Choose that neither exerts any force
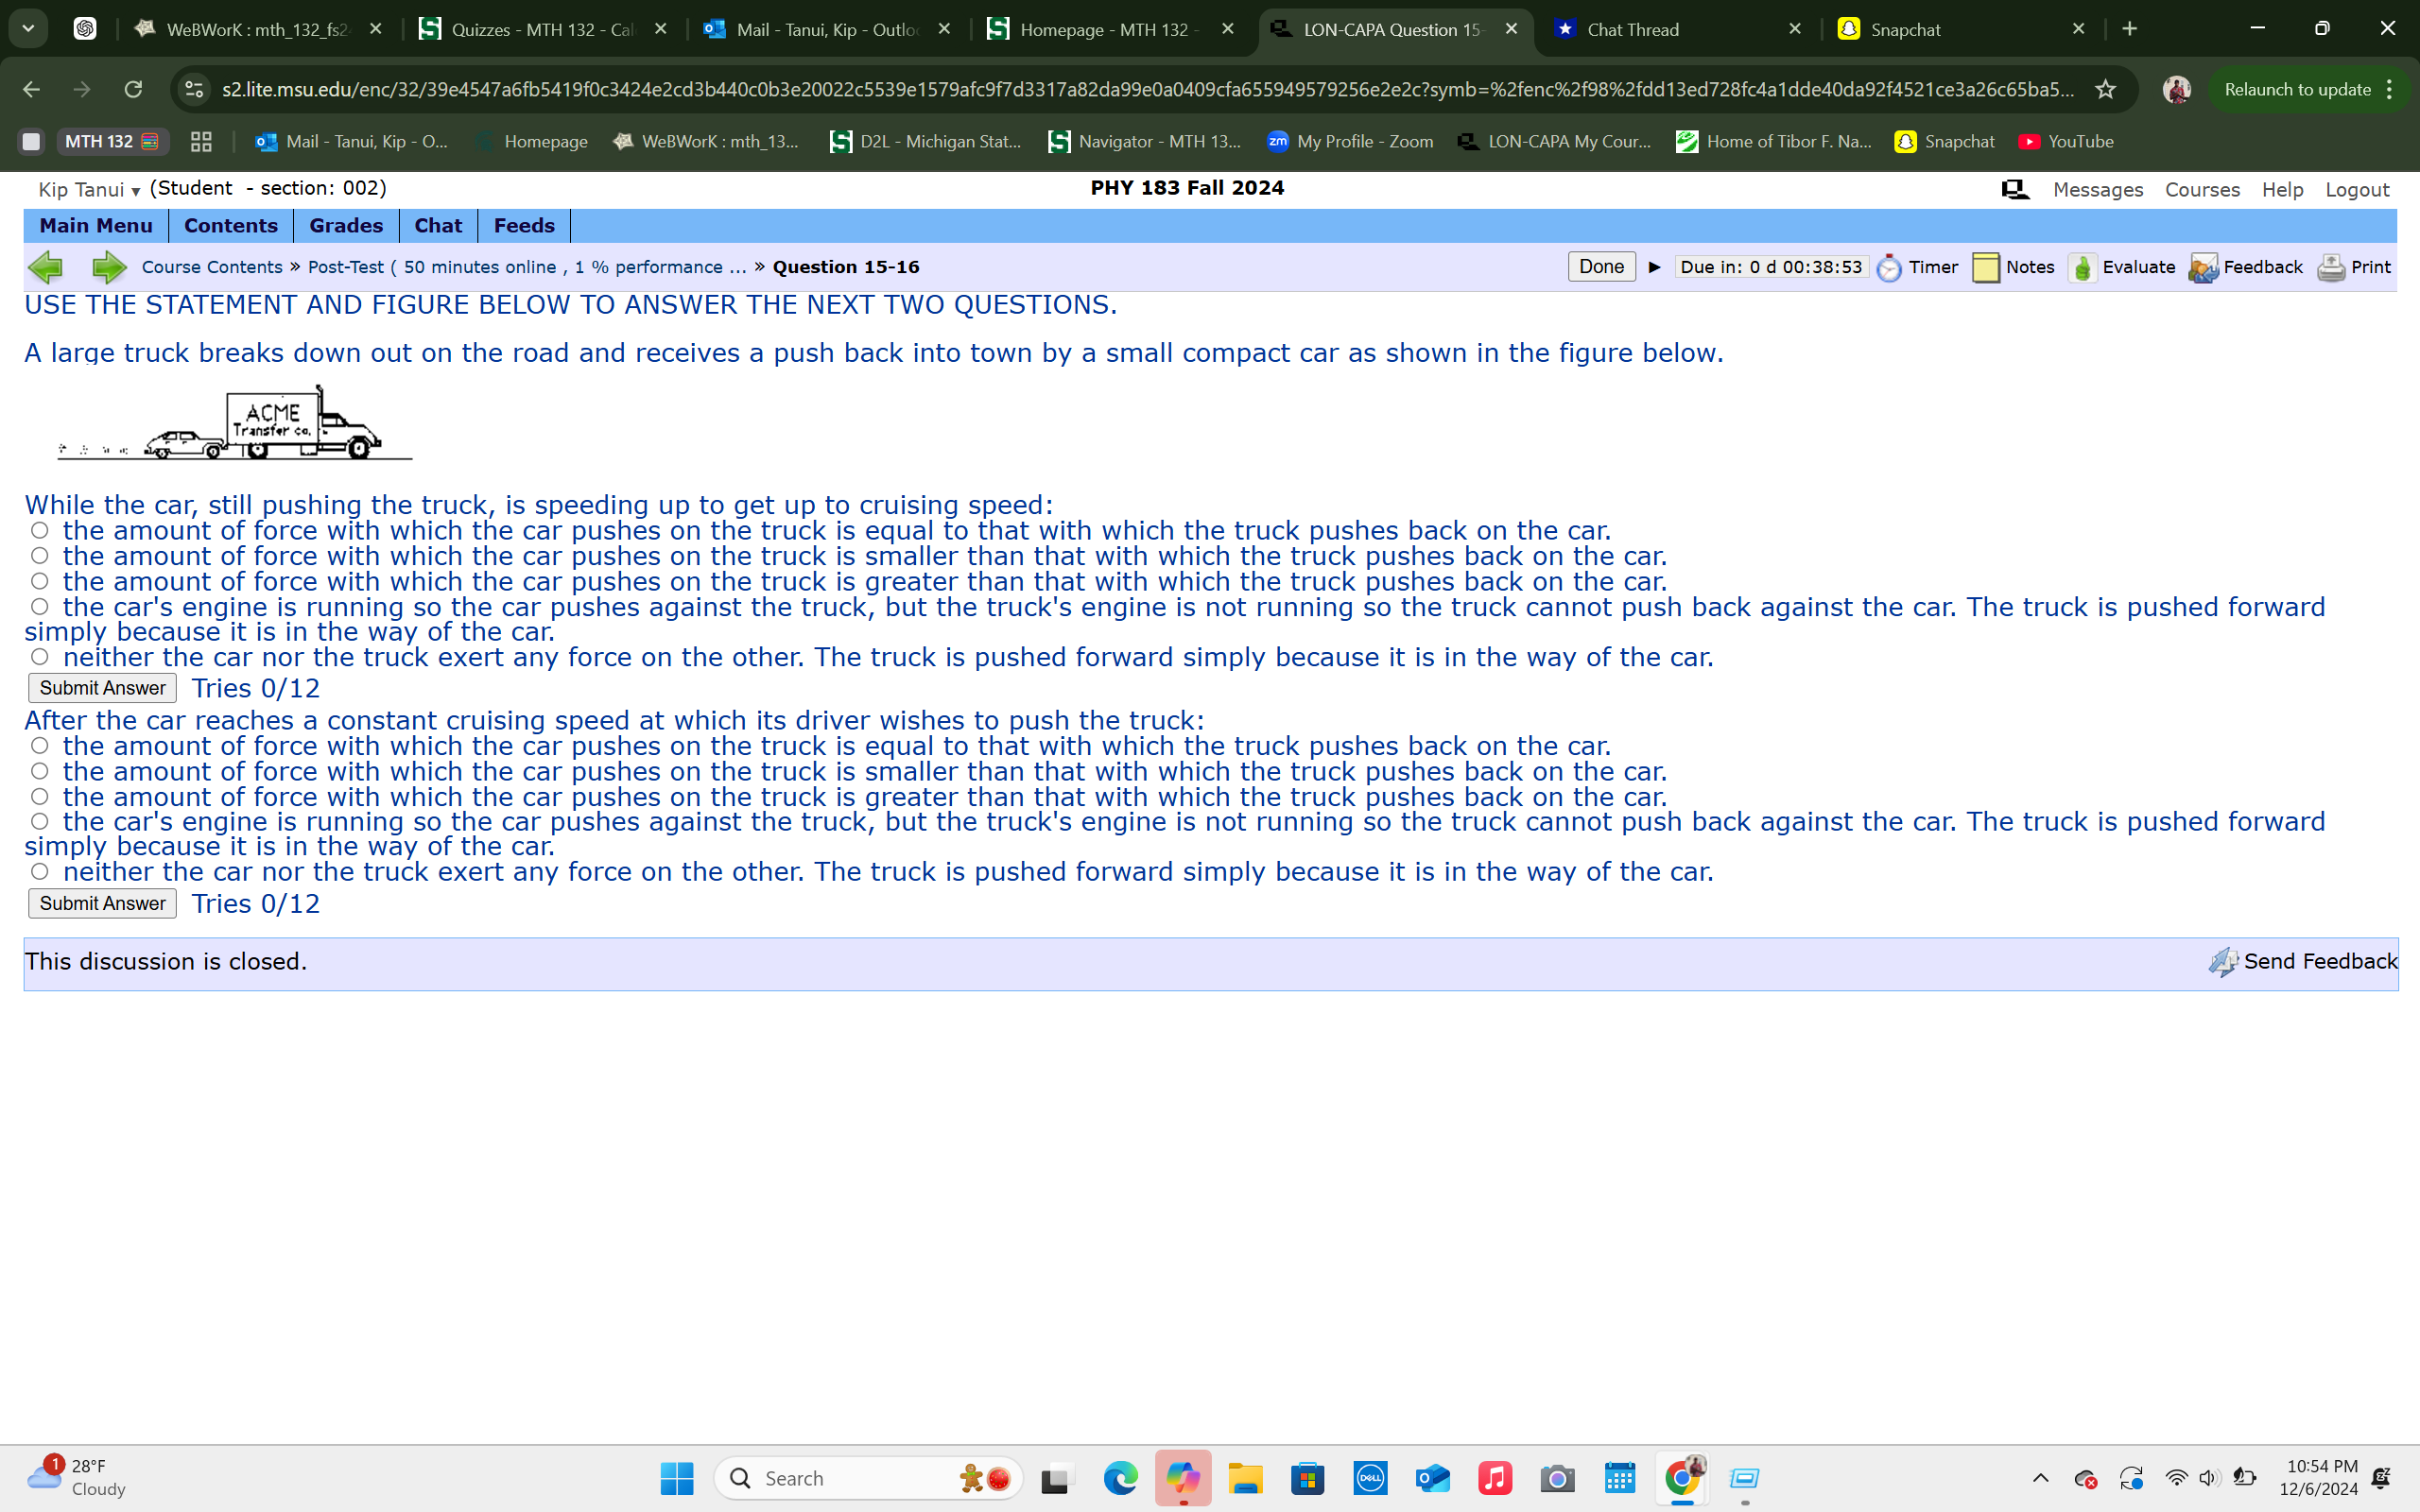 click(40, 656)
